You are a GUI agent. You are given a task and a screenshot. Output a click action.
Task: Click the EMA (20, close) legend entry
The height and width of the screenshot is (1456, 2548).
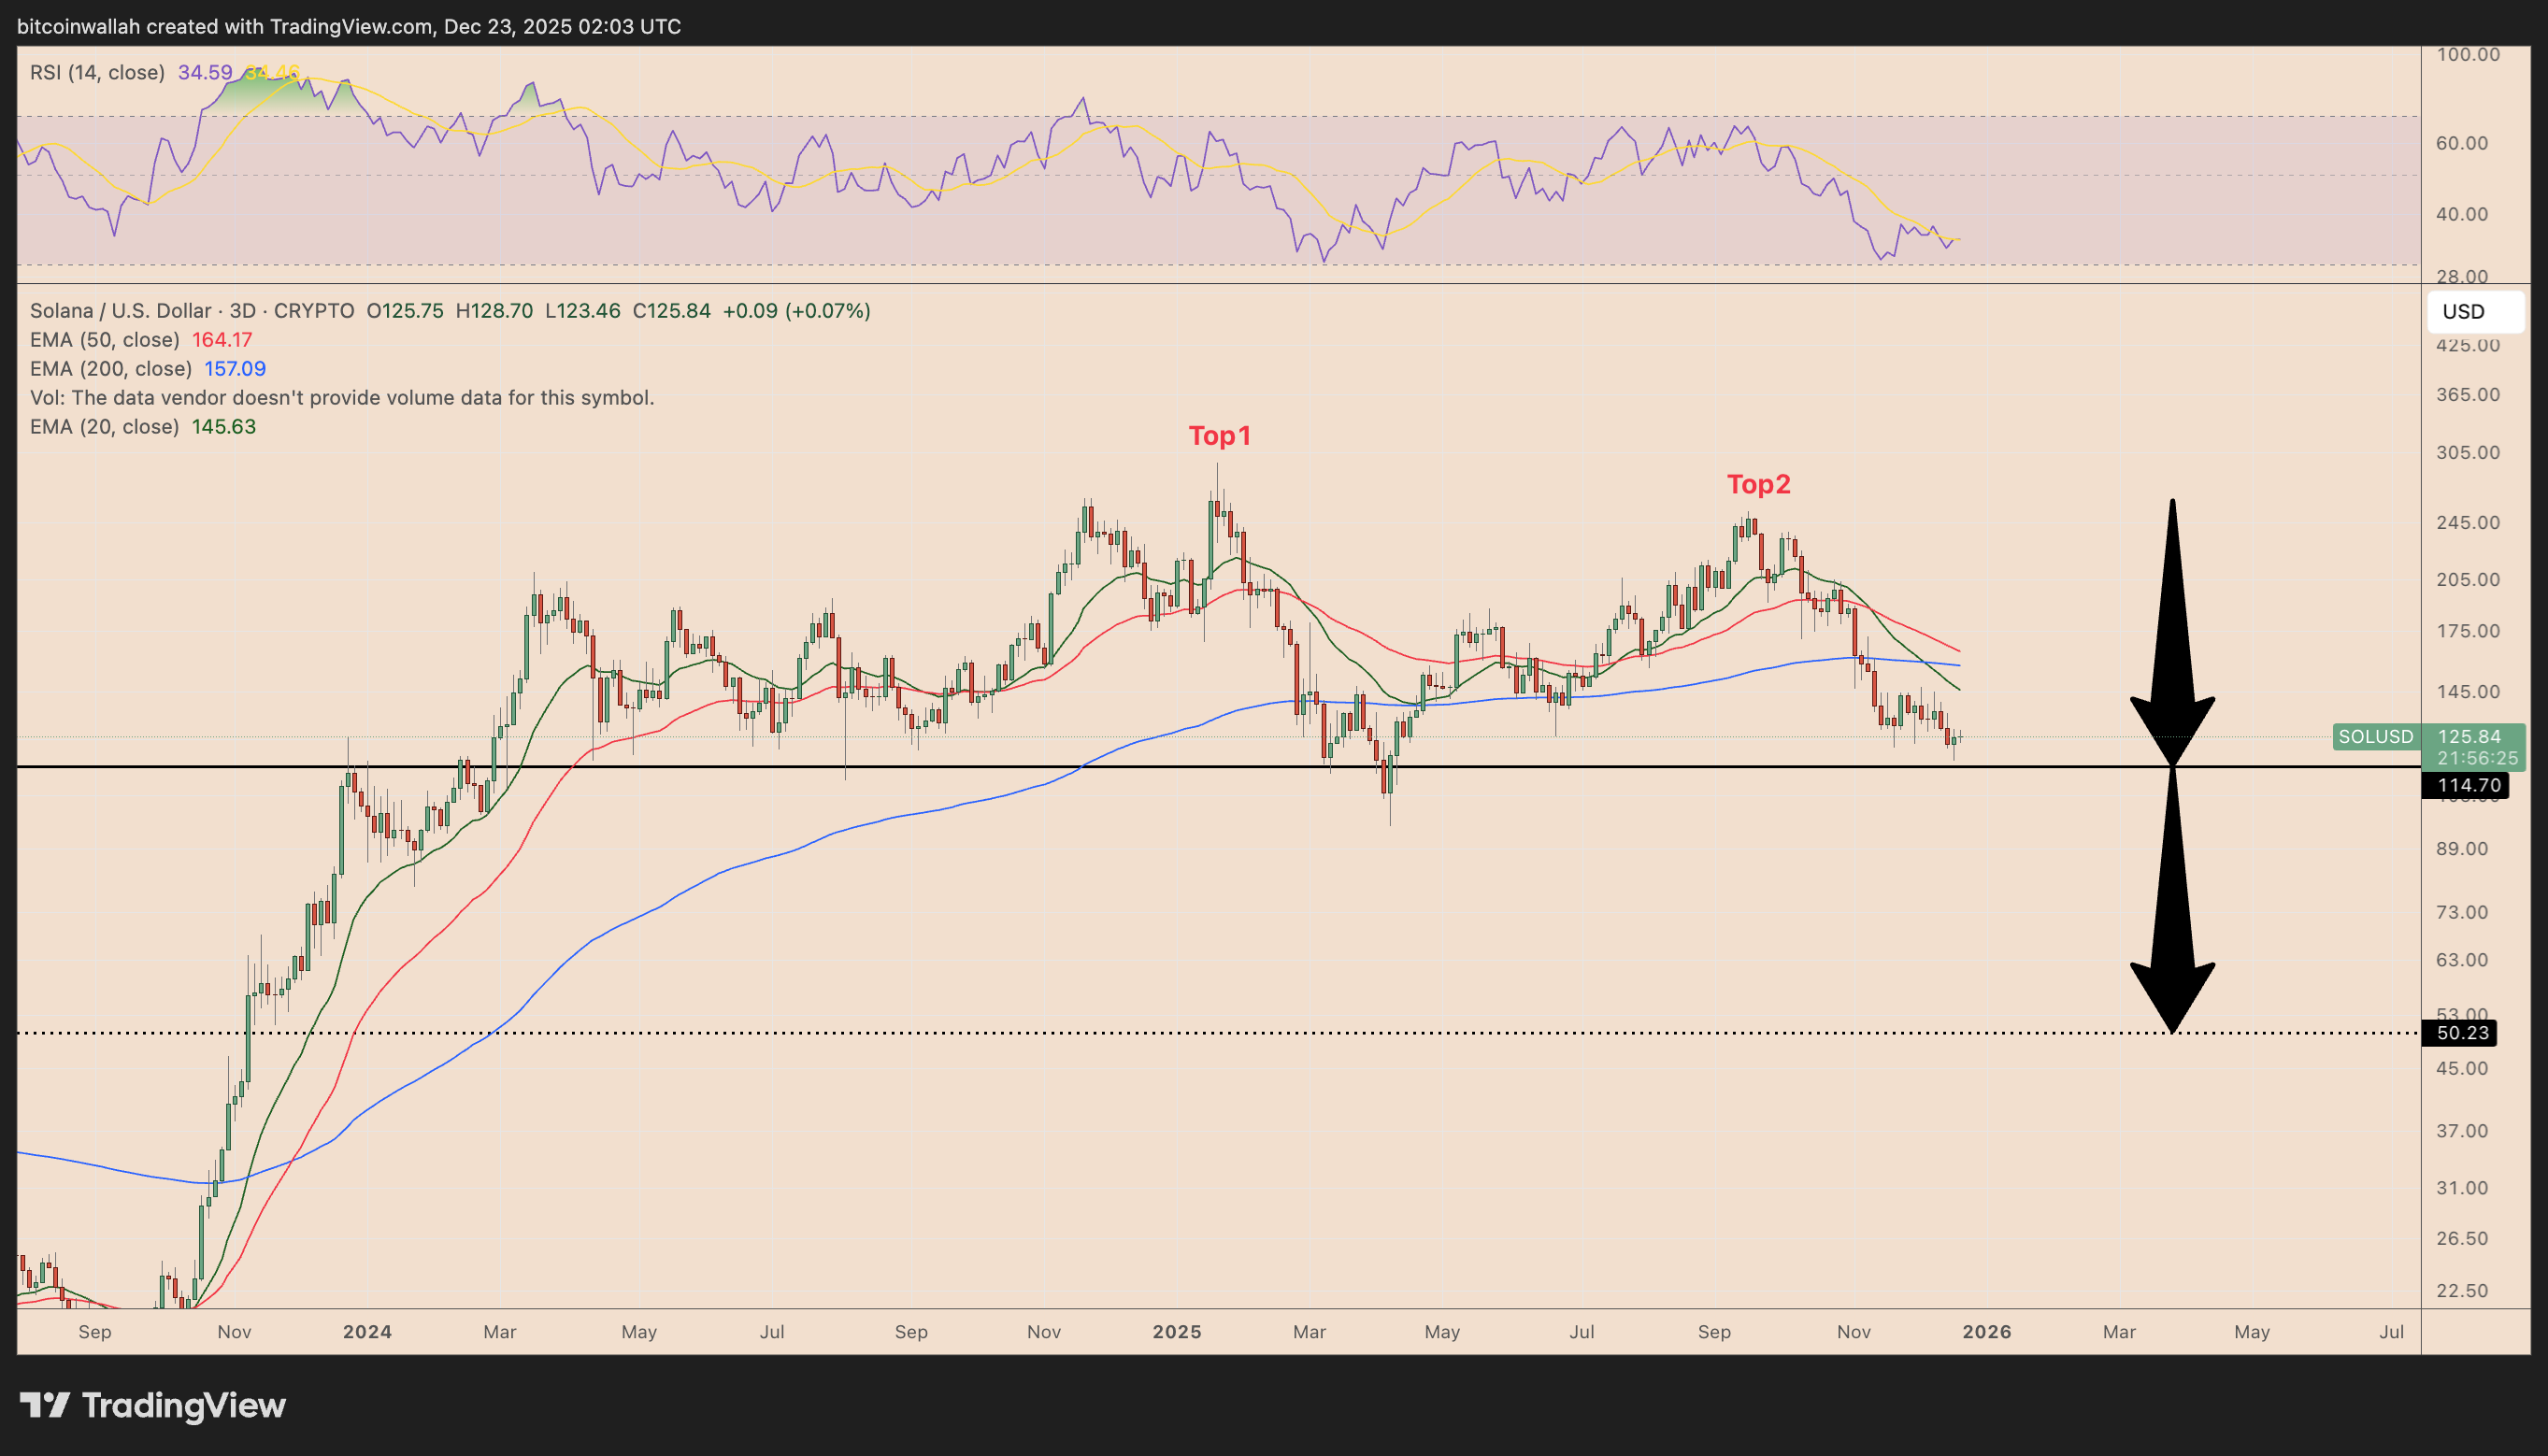tap(105, 427)
